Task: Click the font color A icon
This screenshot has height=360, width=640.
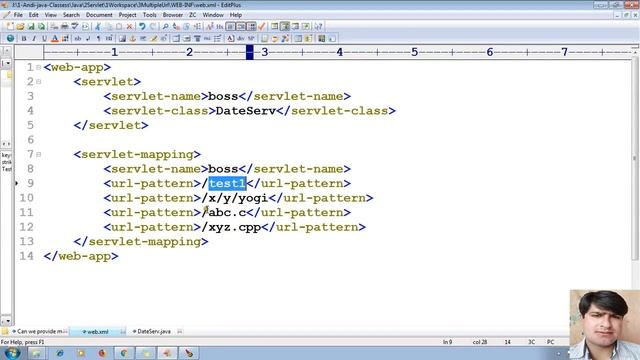Action: click(54, 38)
